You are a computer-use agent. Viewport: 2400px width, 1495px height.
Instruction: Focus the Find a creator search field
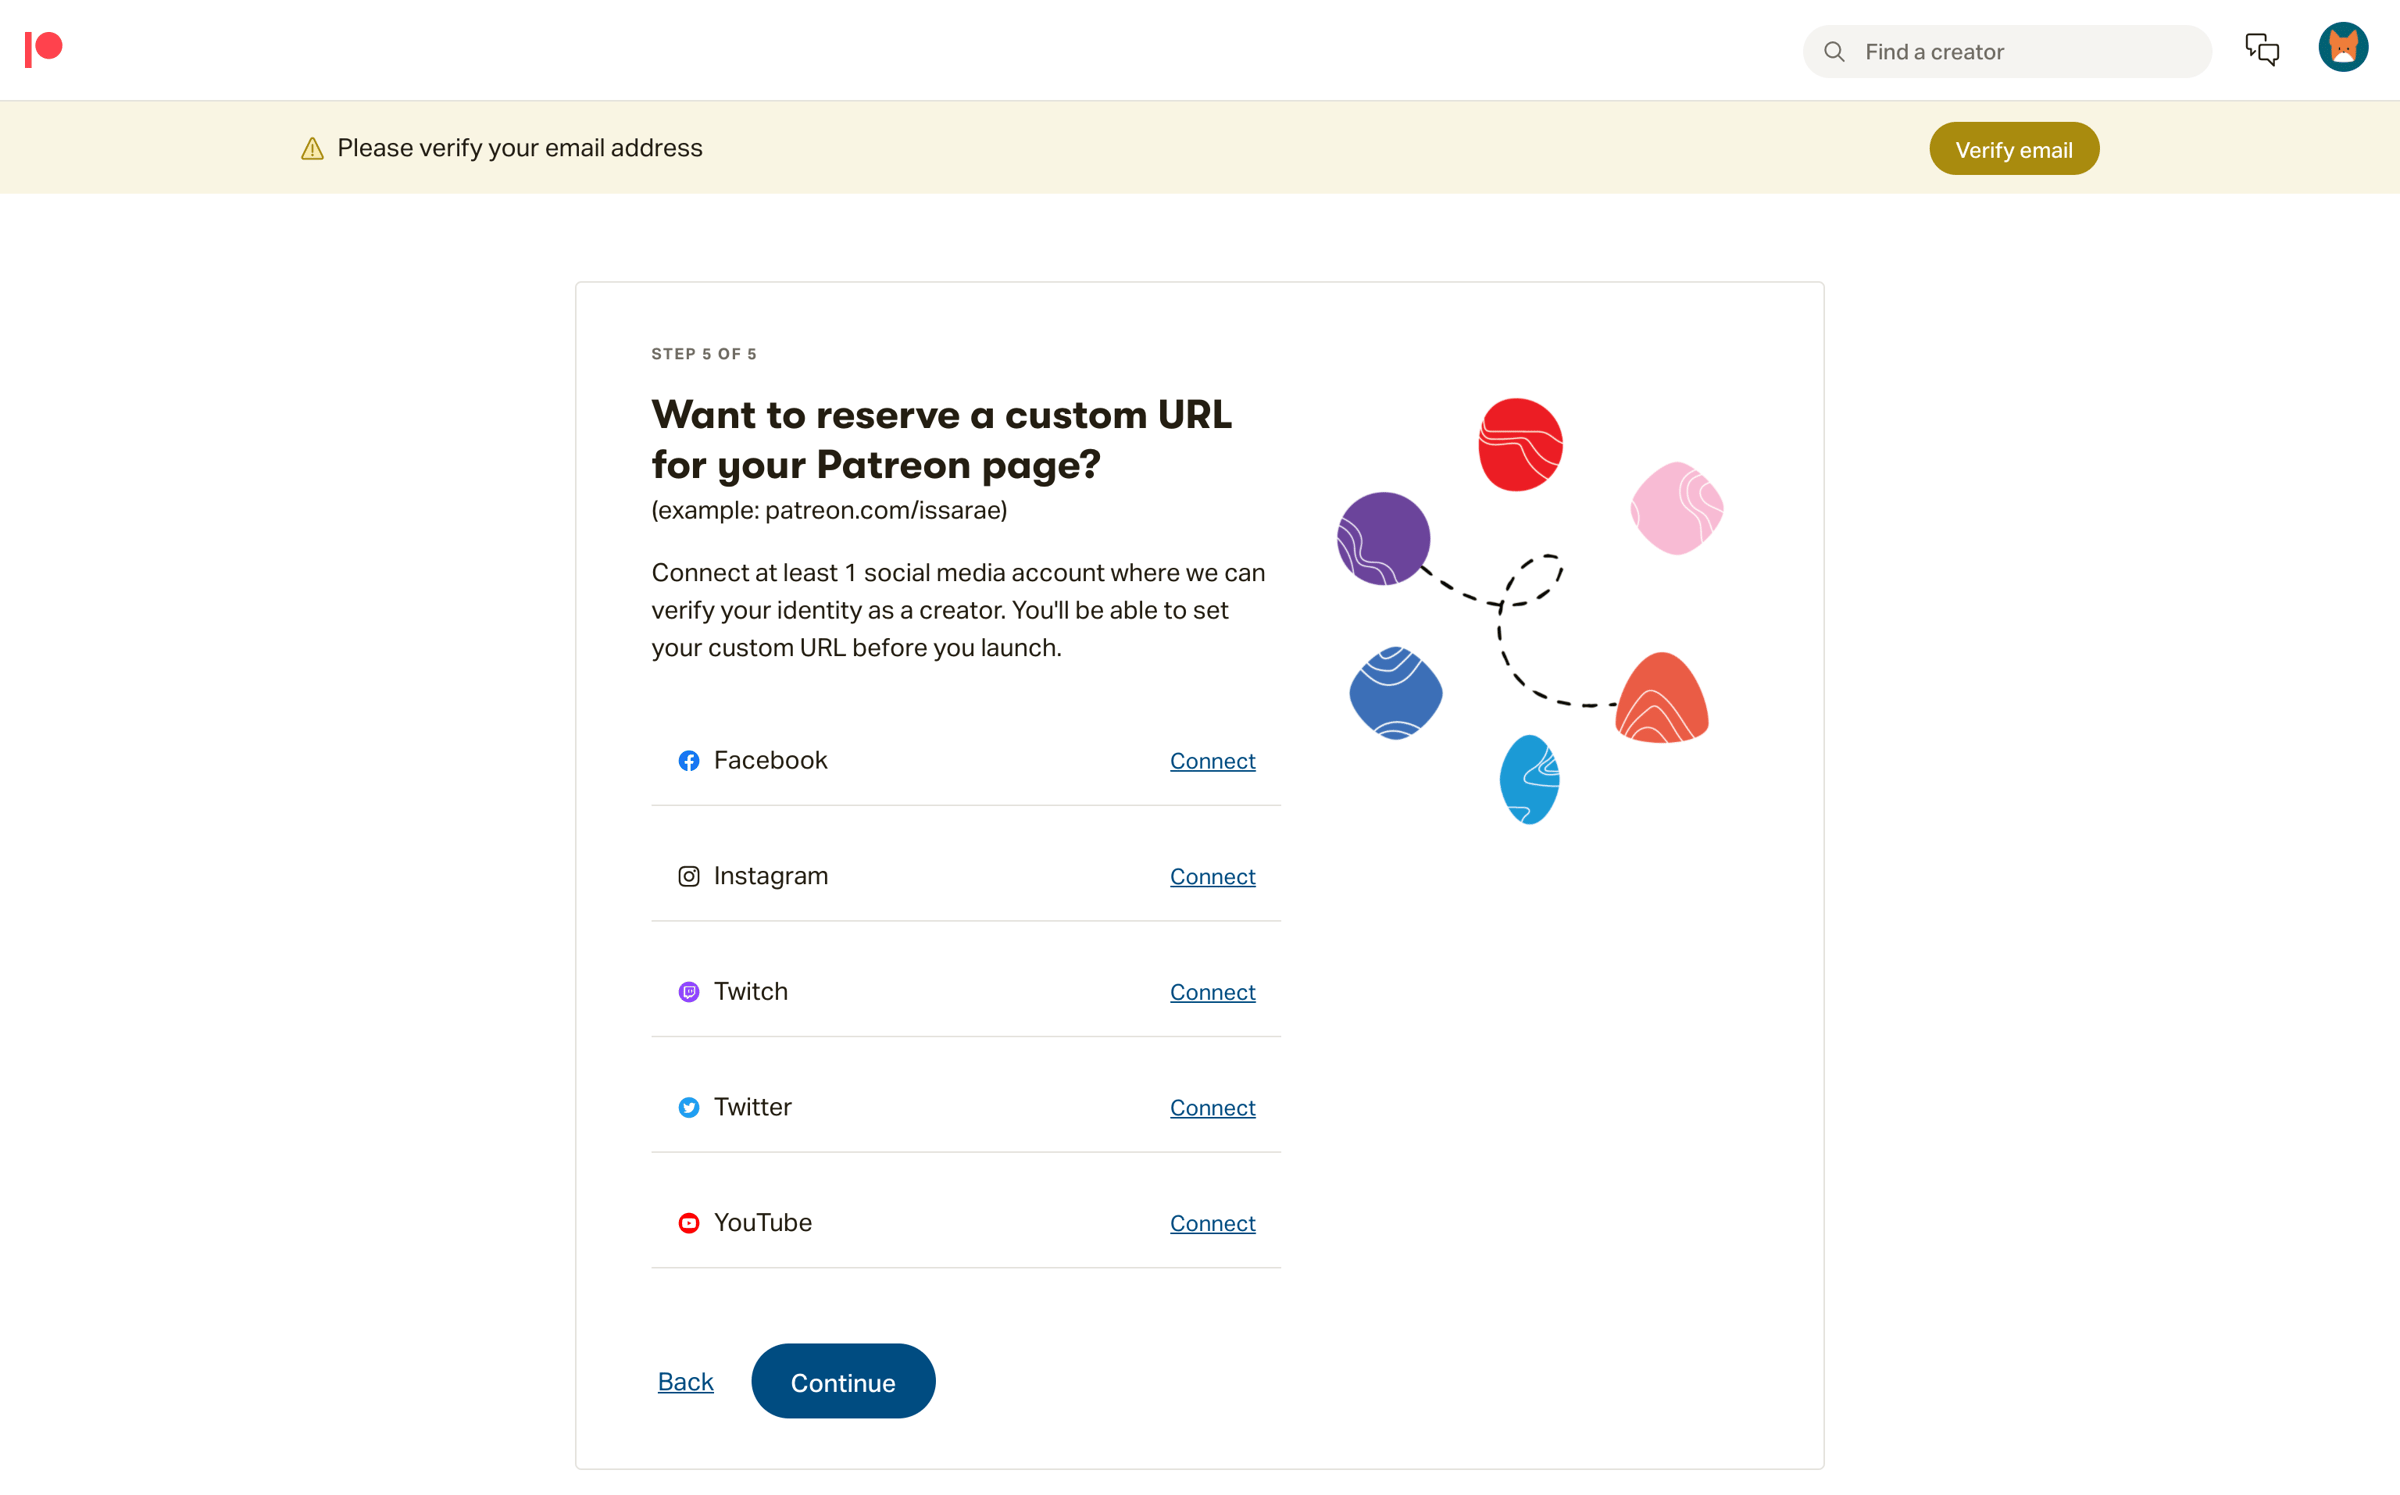(2007, 52)
